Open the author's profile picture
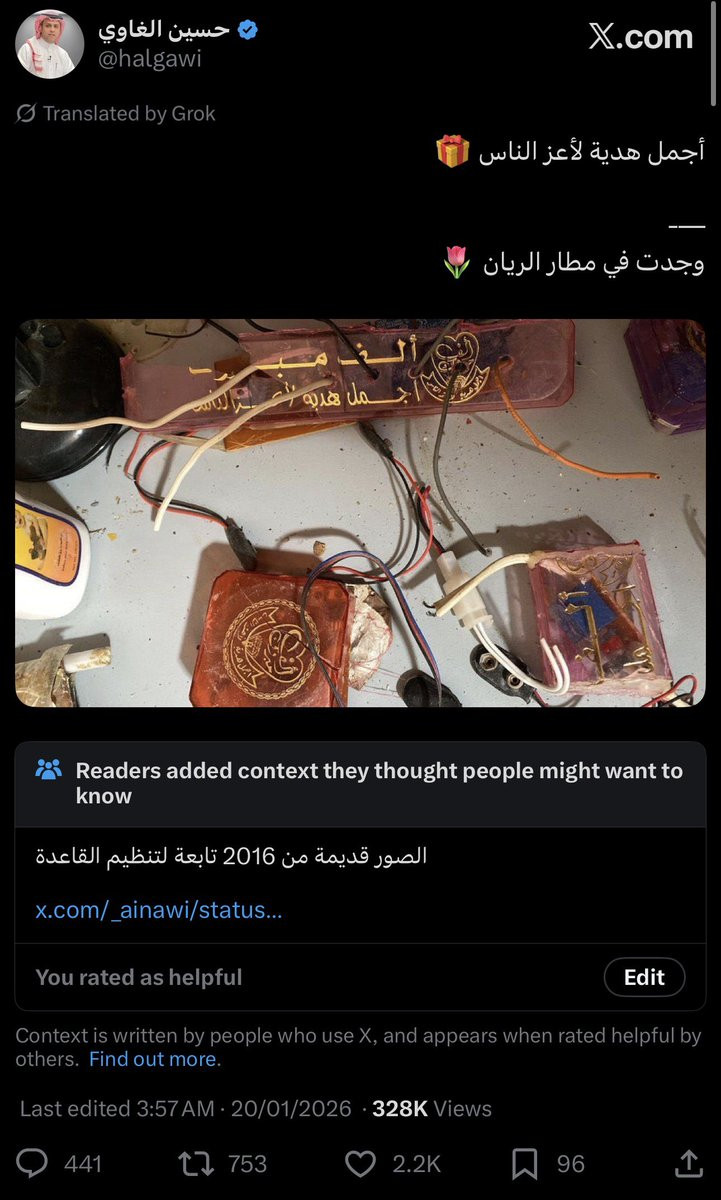Screen dimensions: 721x1200 click(x=50, y=45)
